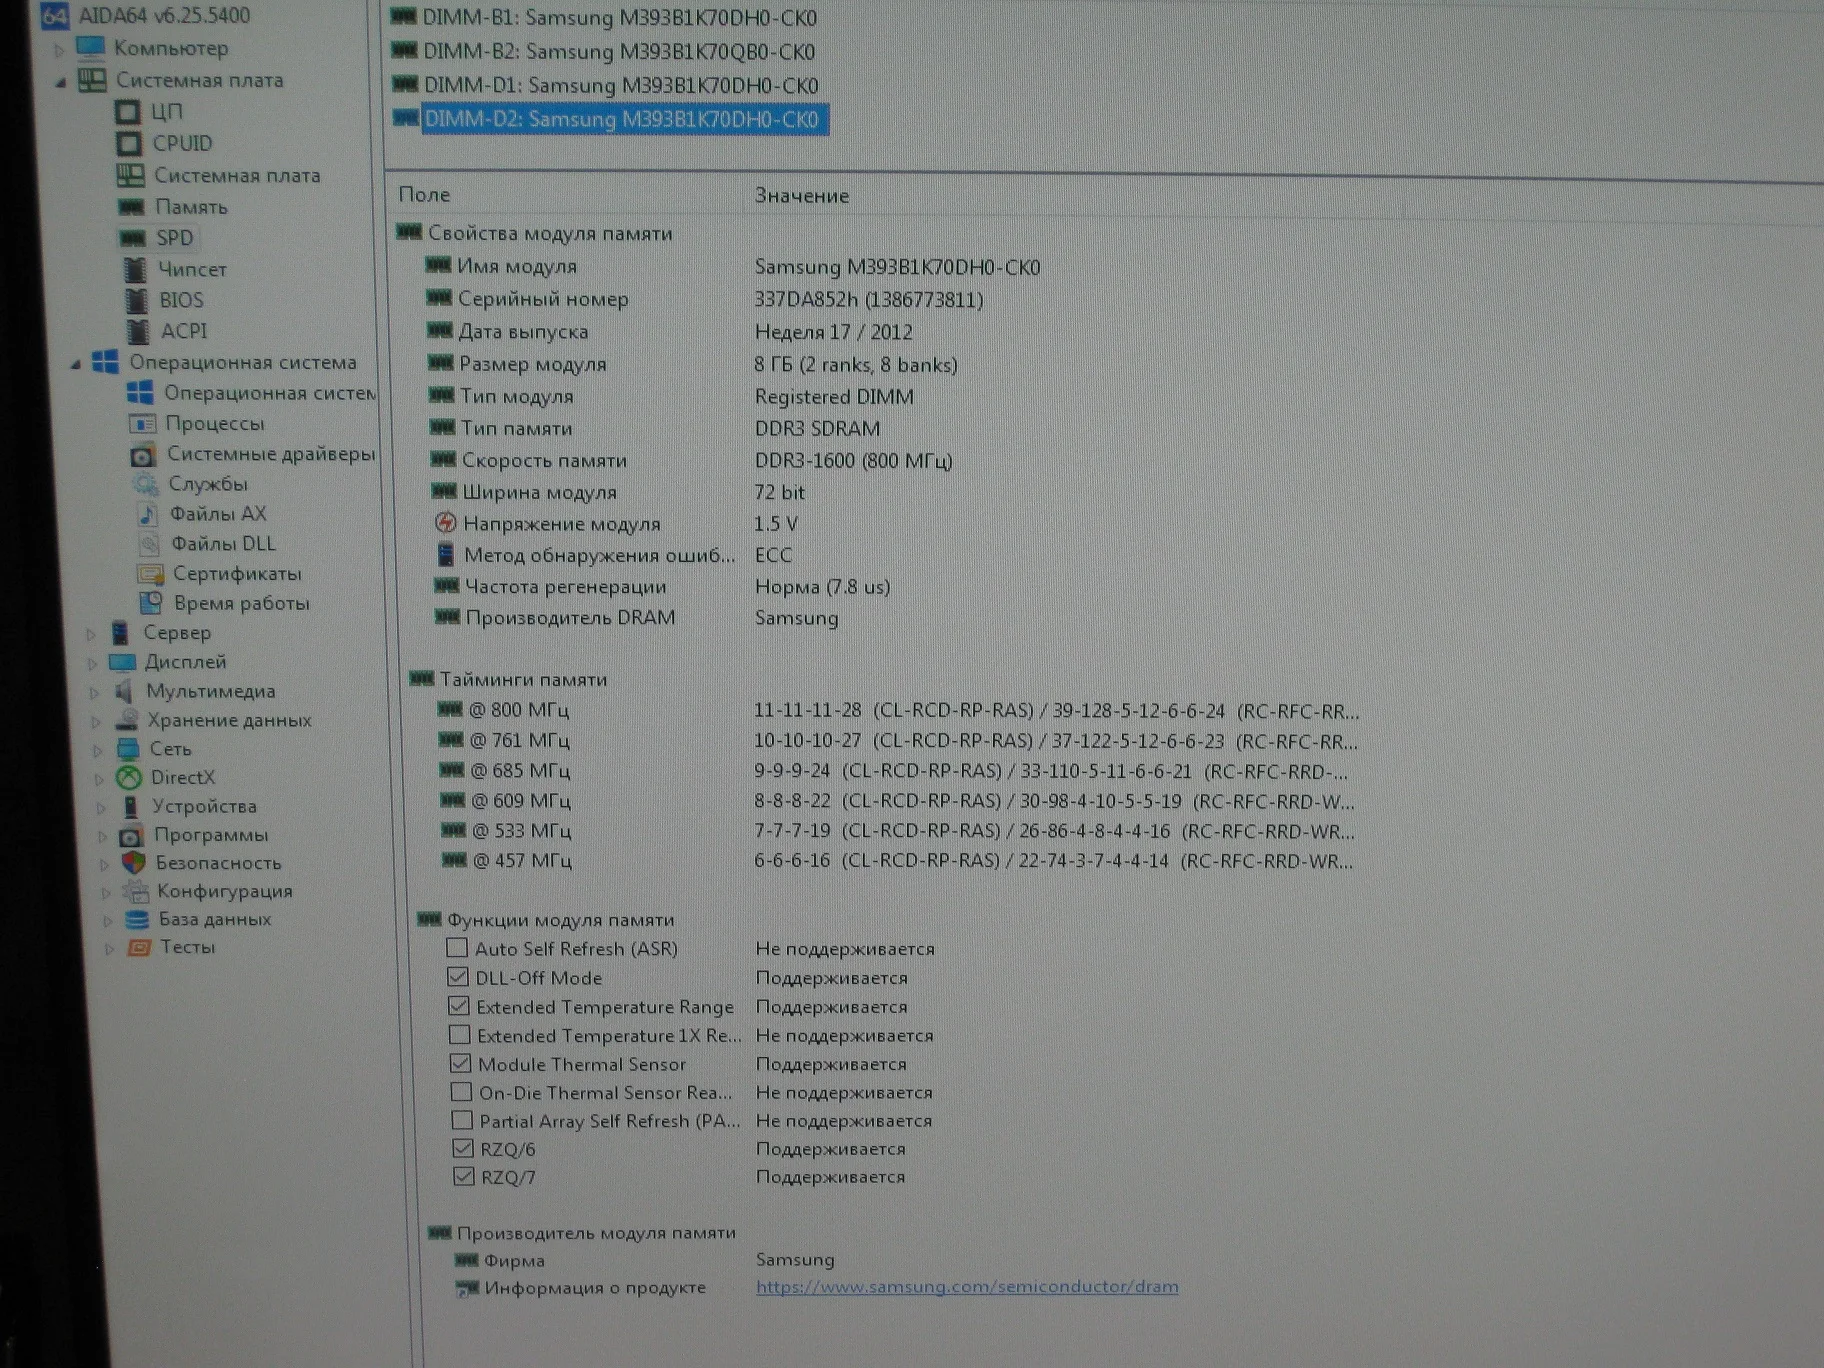The height and width of the screenshot is (1368, 1824).
Task: Expand the Дисплей tree node arrow
Action: [x=93, y=663]
